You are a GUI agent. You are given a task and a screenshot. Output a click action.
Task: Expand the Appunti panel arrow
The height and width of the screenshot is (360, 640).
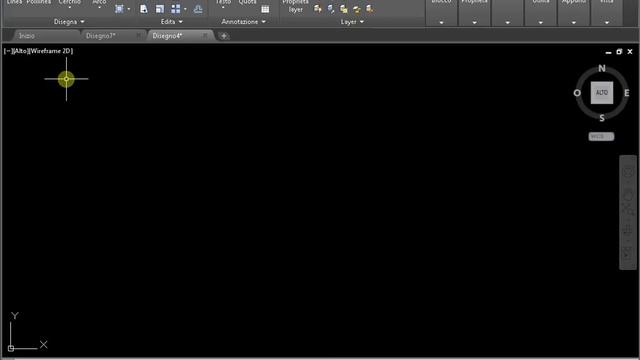(573, 22)
